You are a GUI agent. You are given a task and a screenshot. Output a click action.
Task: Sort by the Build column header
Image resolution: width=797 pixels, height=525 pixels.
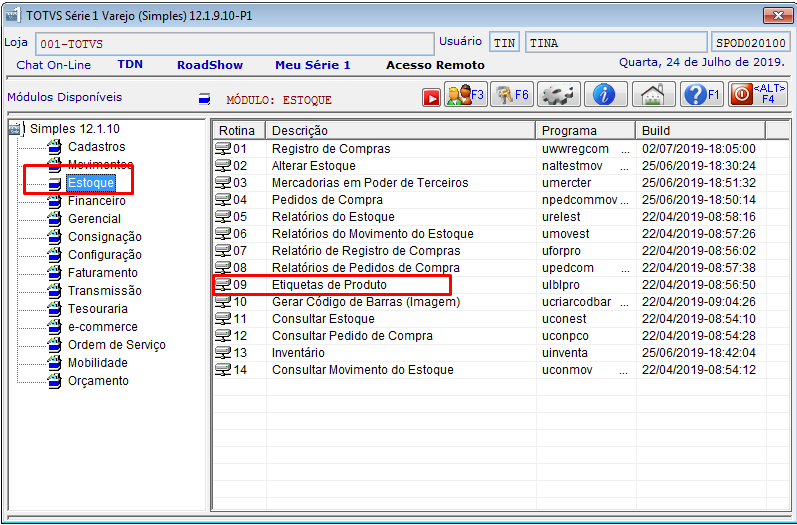[x=700, y=131]
